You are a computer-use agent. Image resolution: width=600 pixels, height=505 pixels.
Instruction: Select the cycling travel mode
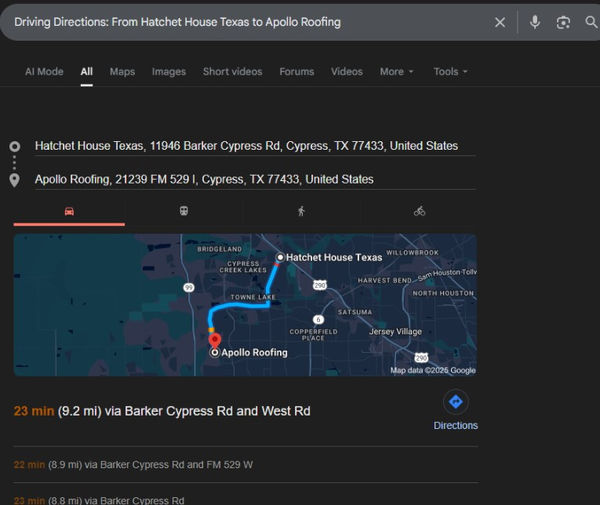[x=419, y=211]
